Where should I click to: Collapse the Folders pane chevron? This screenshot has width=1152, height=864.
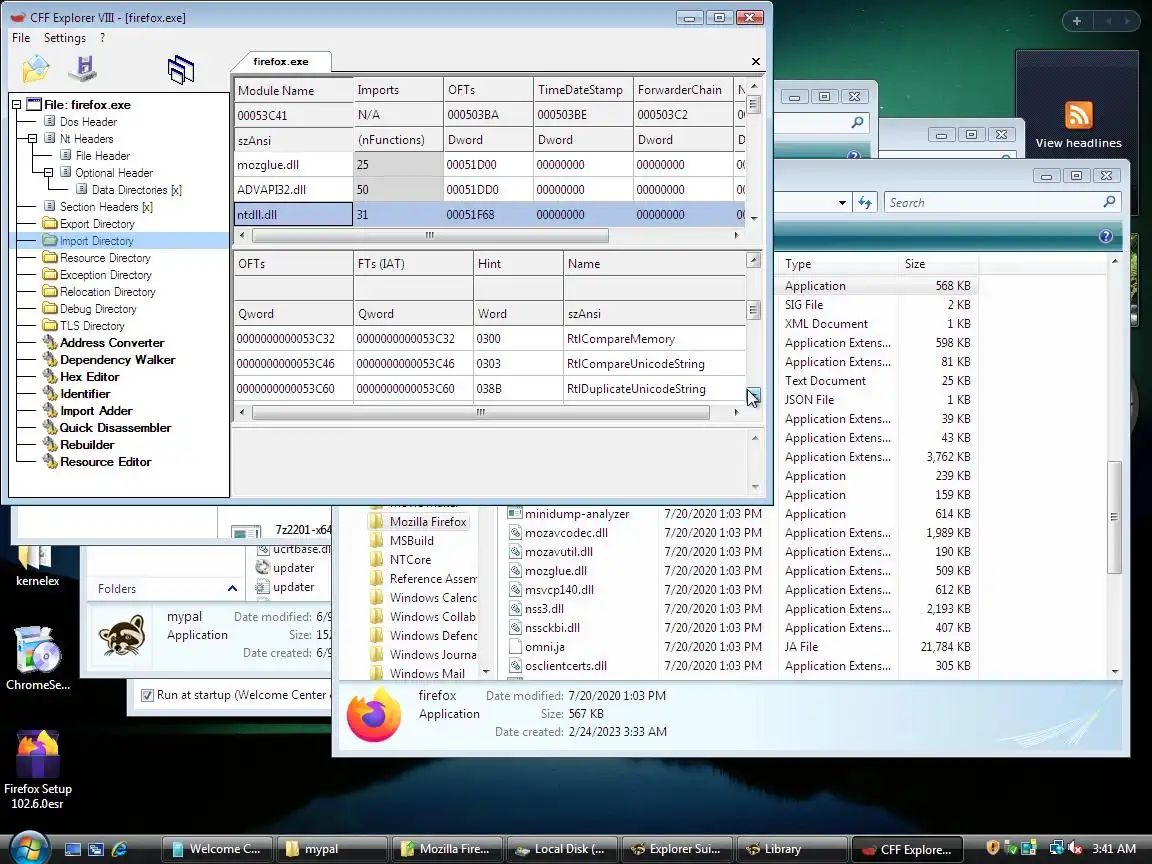tap(232, 588)
